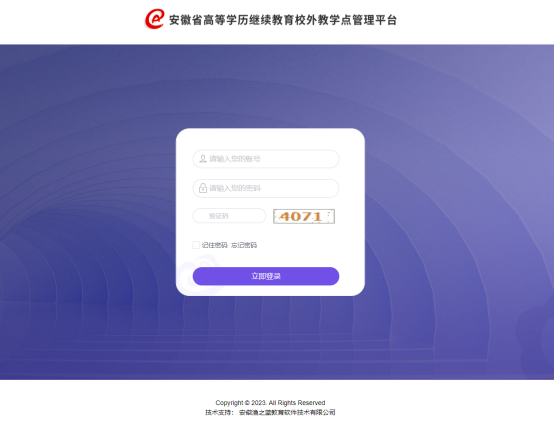Click the 安徽渔之蓝教育软件技术有限公司 company name
This screenshot has height=422, width=554.
287,412
